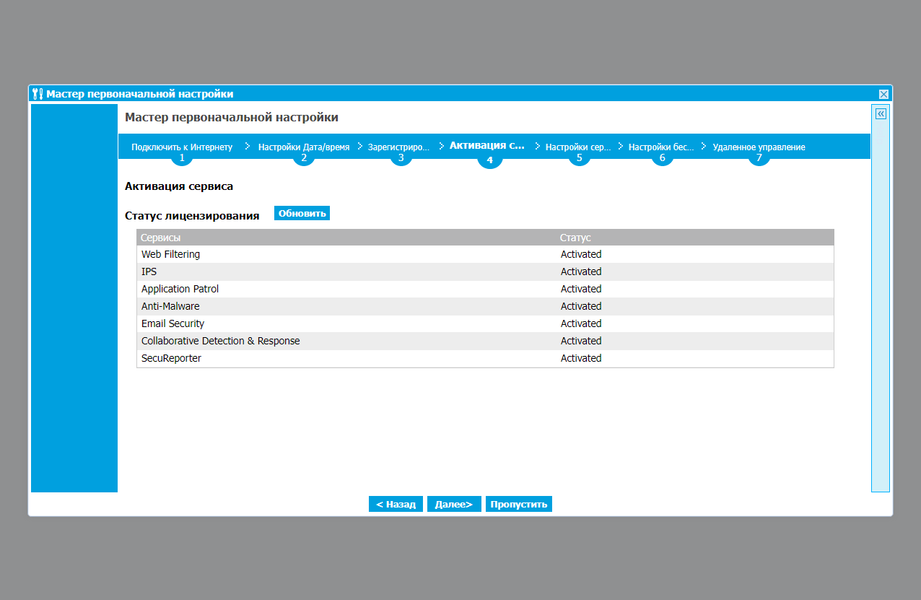Select step 2 circle for Date/Time settings

(304, 157)
